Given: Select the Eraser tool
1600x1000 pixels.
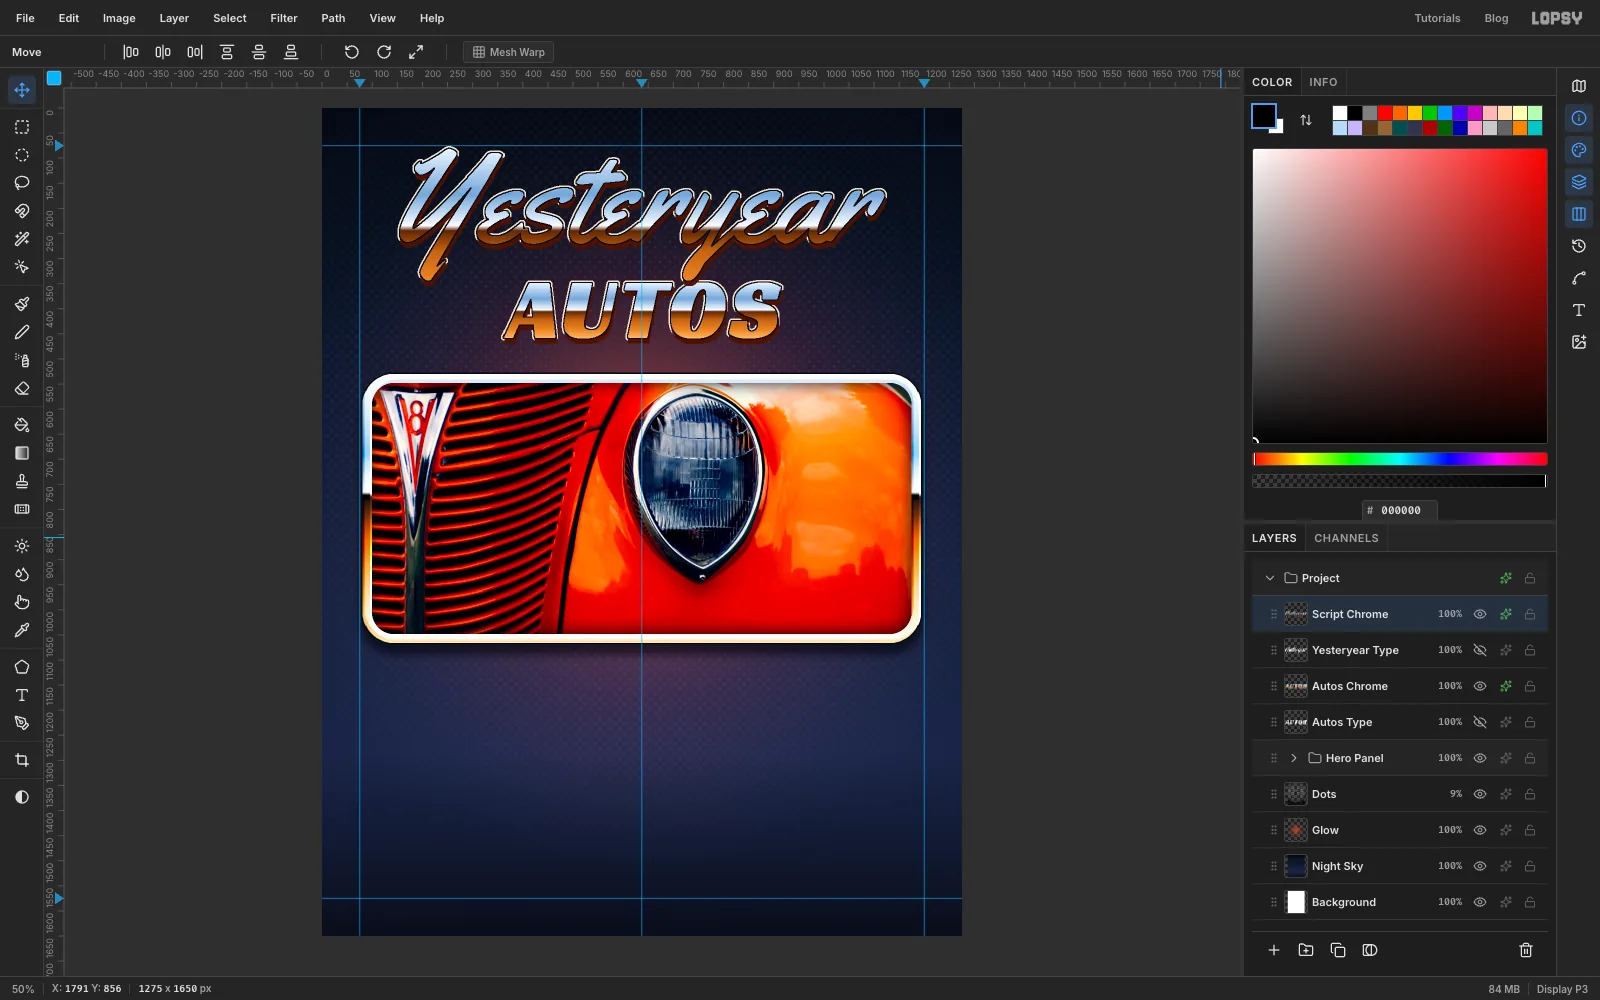Looking at the screenshot, I should [x=22, y=388].
